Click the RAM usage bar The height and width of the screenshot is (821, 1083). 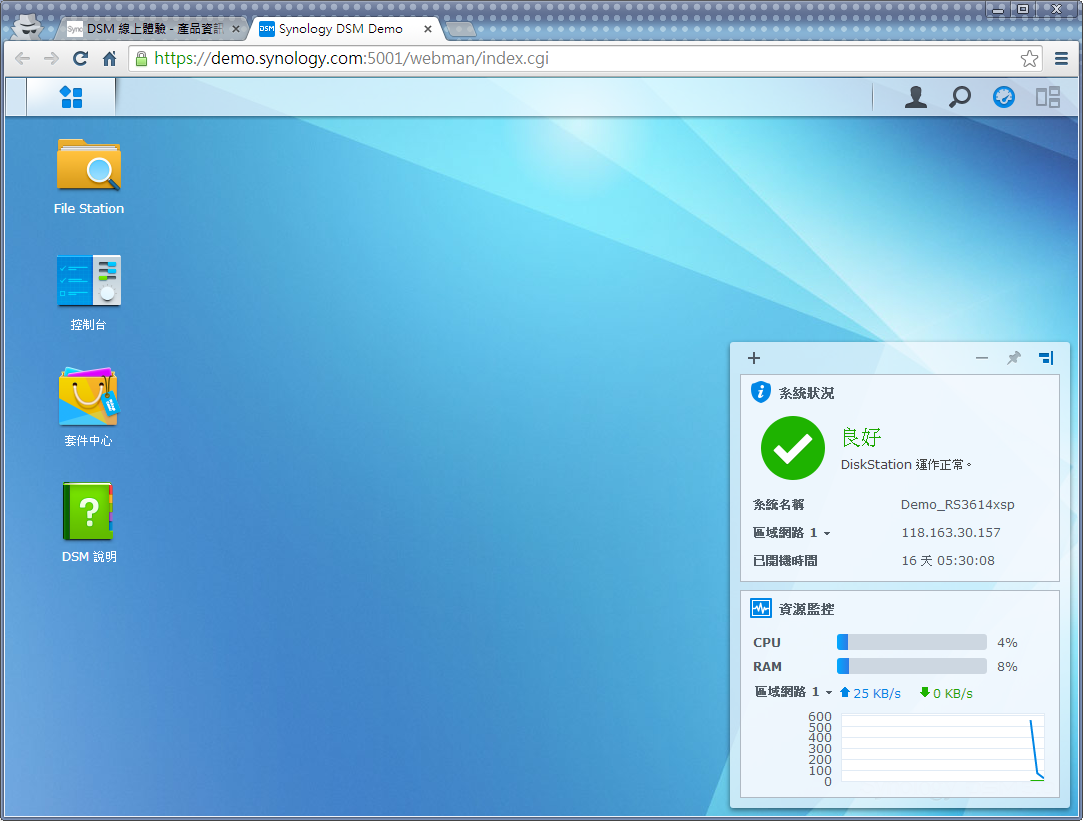(911, 666)
